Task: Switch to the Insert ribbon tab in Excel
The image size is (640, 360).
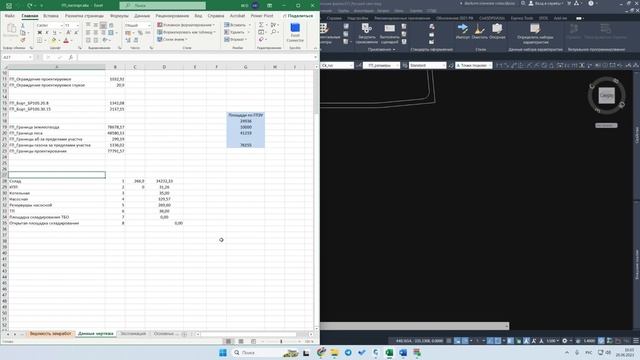Action: click(x=51, y=16)
